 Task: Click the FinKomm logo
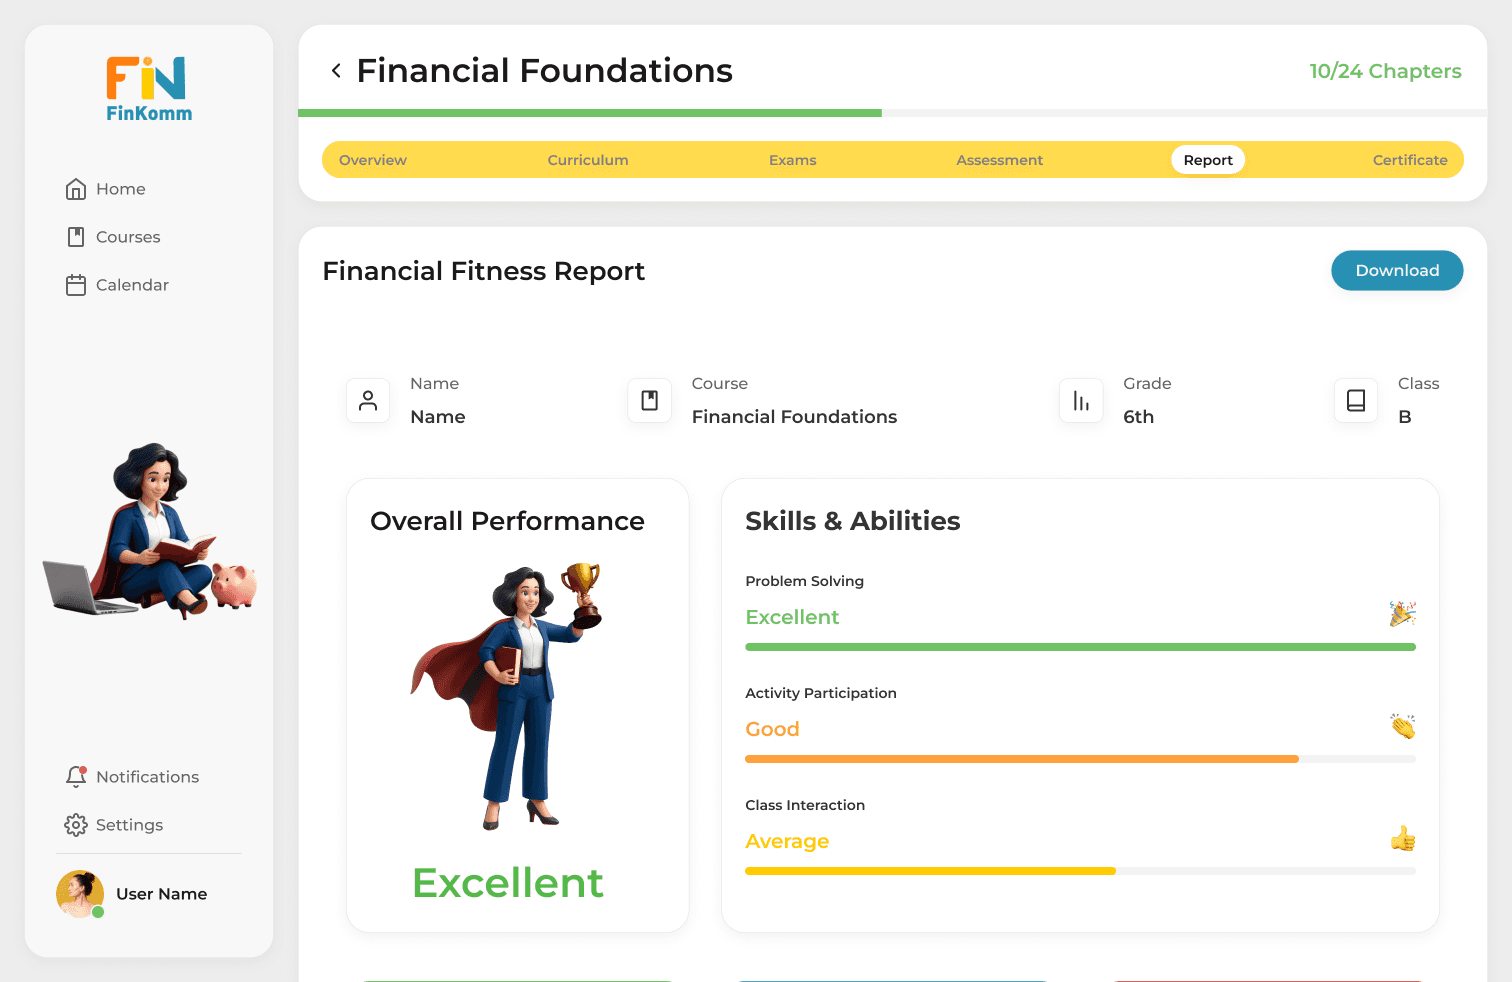(149, 90)
